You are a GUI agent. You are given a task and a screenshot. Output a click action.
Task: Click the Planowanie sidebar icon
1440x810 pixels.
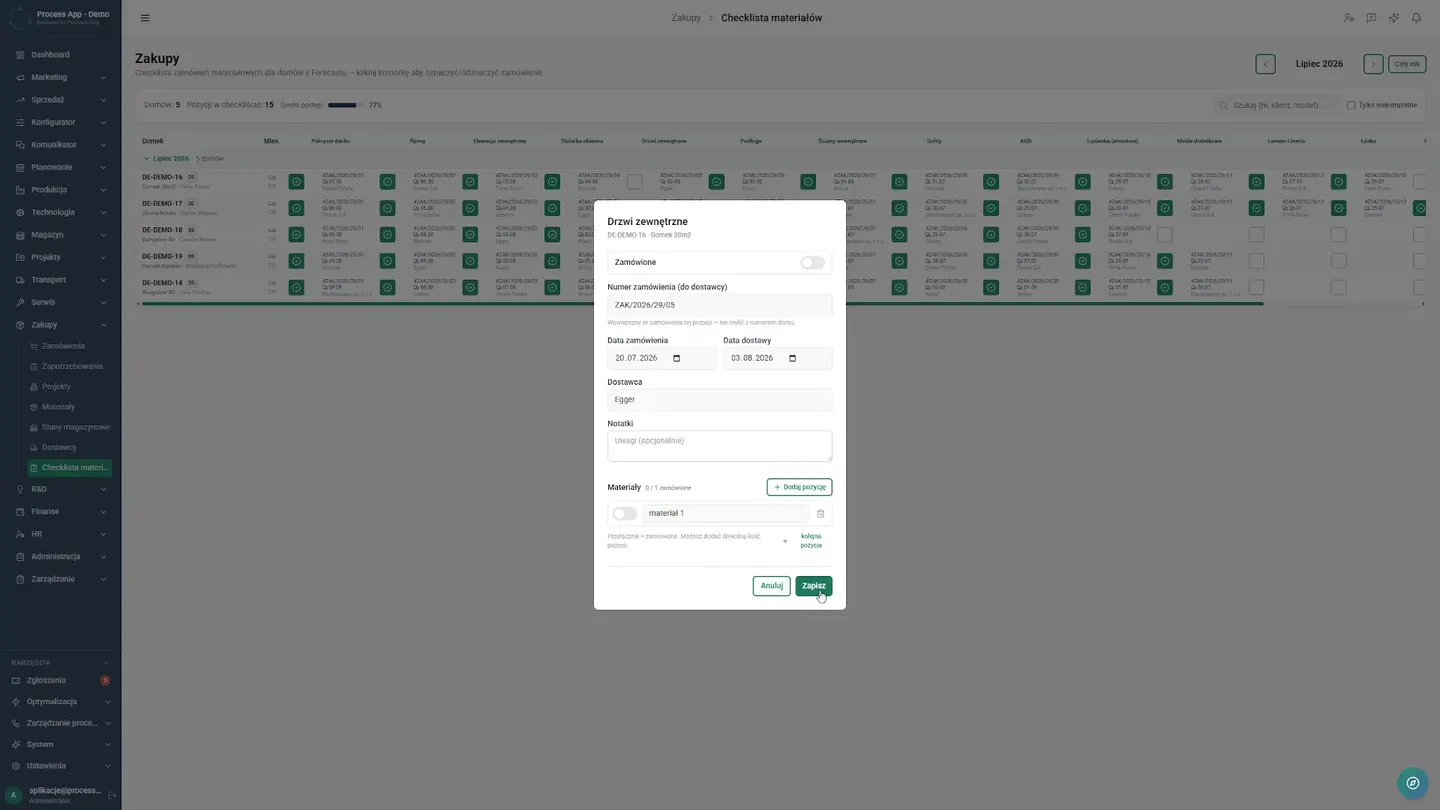(x=20, y=167)
